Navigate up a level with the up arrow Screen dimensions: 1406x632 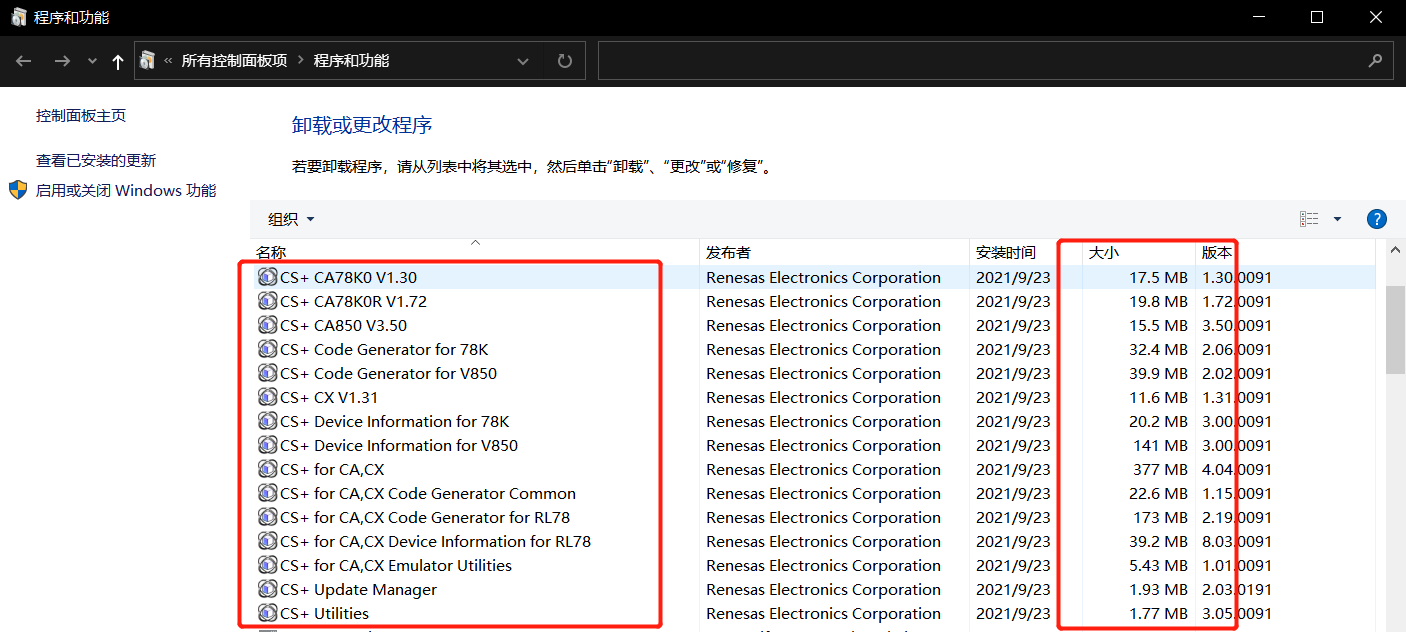tap(117, 61)
